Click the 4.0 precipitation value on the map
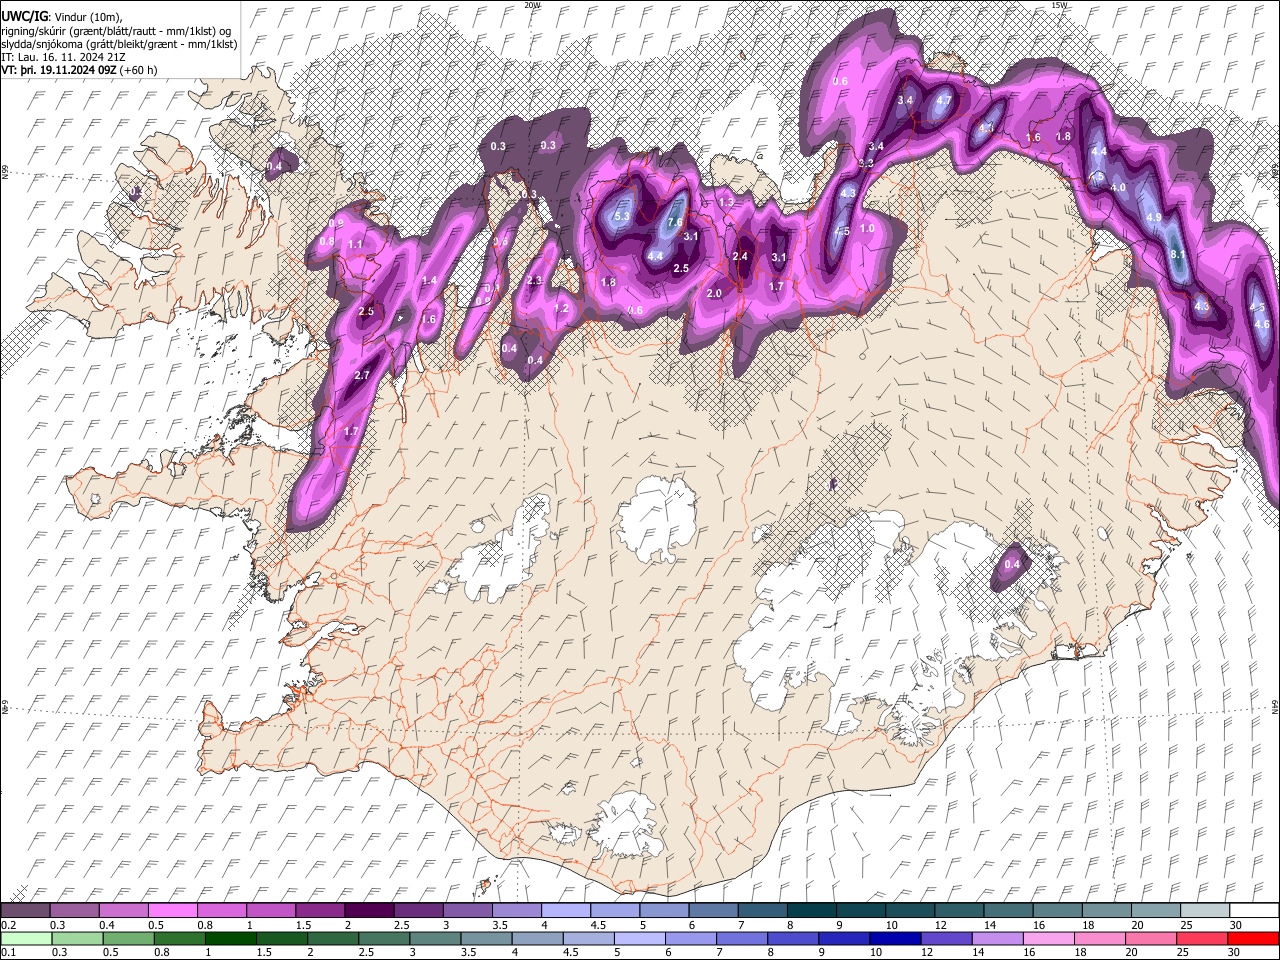 coord(1119,187)
